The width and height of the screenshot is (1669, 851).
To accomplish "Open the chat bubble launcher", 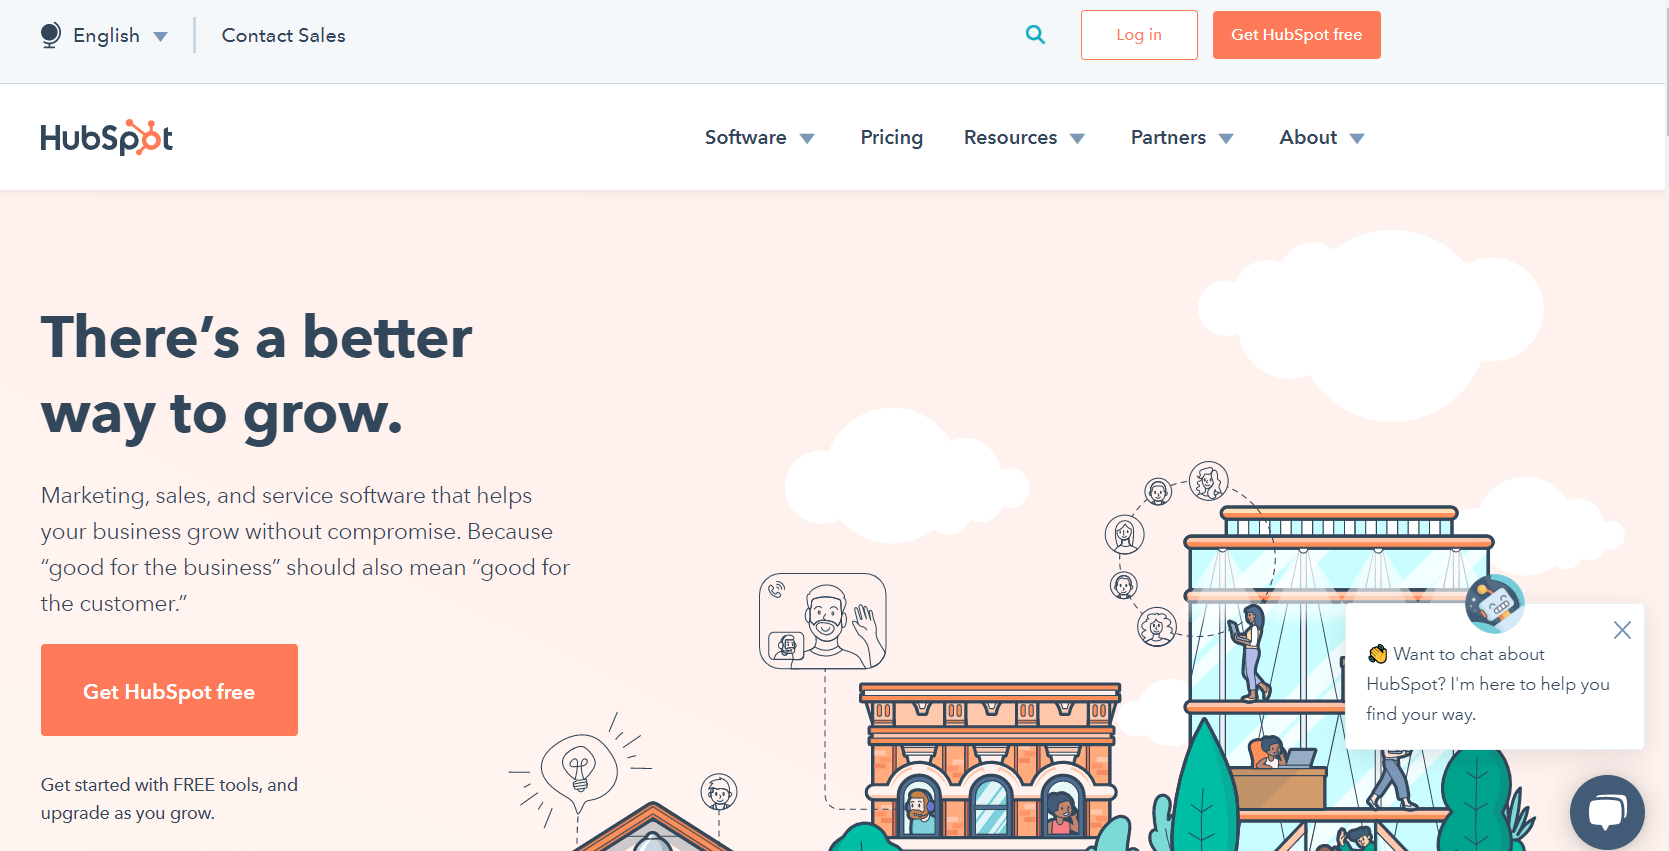I will 1607,812.
